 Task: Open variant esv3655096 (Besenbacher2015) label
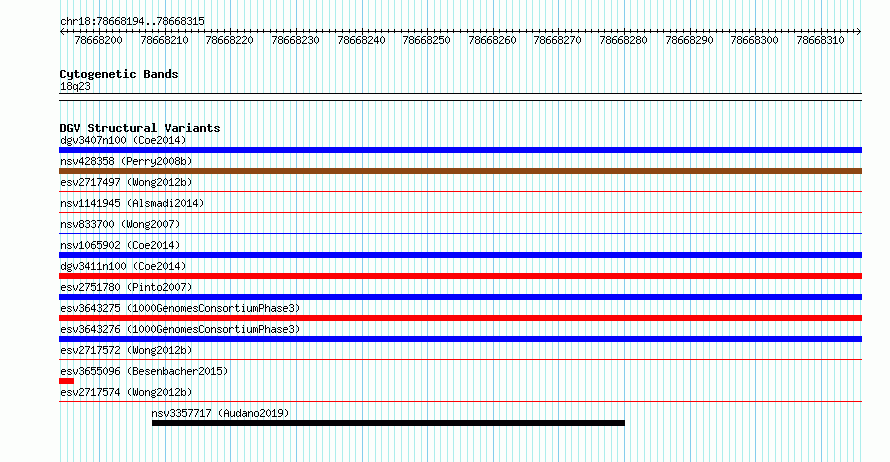(x=144, y=371)
